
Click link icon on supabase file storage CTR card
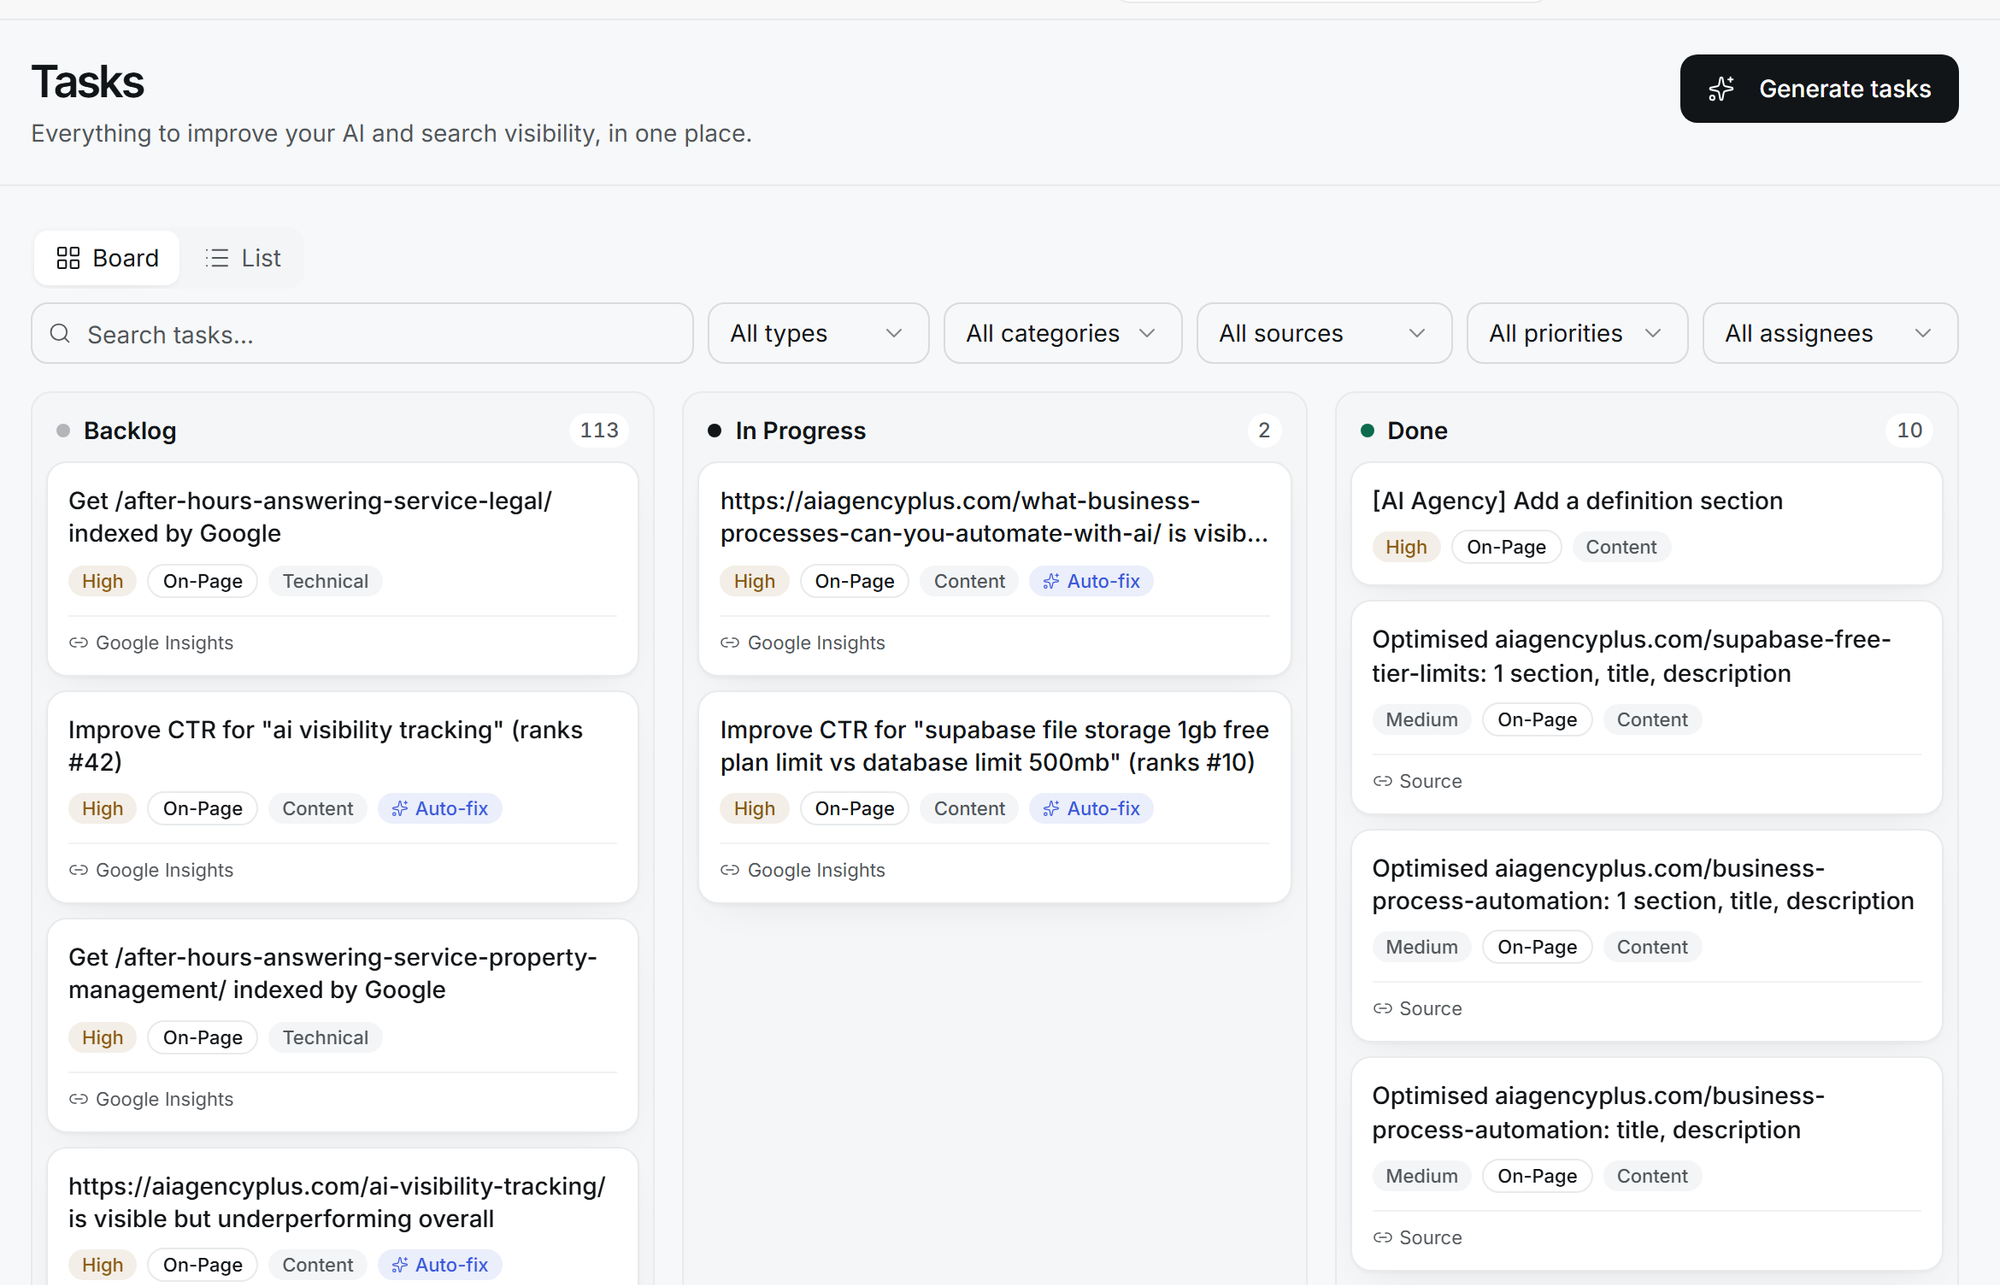(x=730, y=870)
